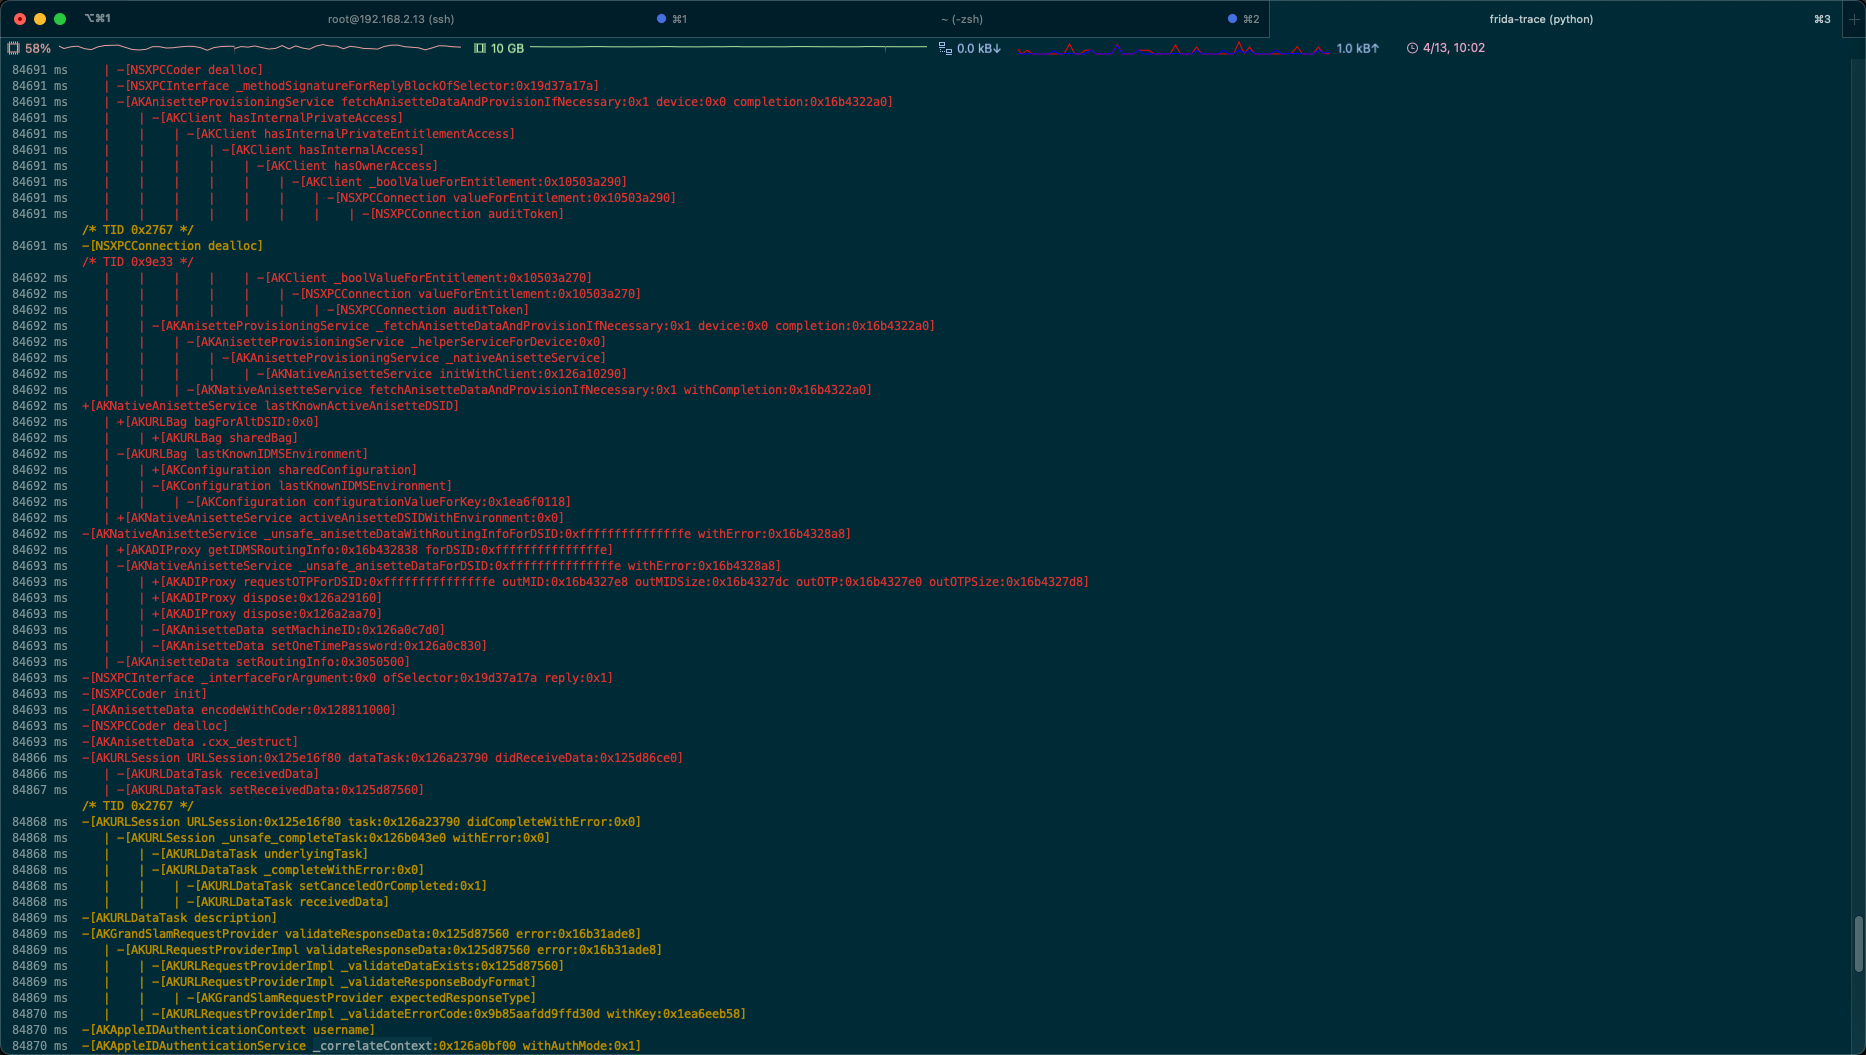Open a new tab with the plus button

tap(1854, 19)
